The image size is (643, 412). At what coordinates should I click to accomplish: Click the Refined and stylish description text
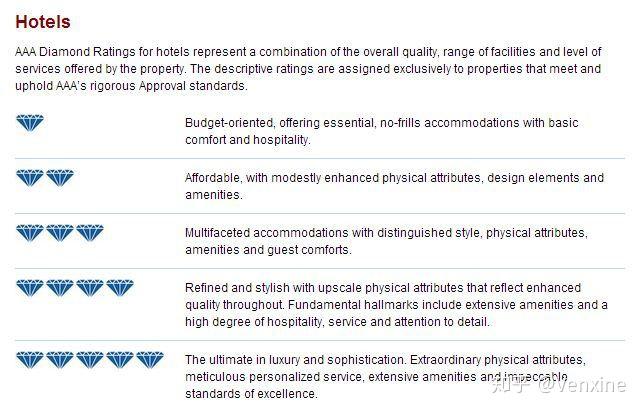click(x=396, y=304)
